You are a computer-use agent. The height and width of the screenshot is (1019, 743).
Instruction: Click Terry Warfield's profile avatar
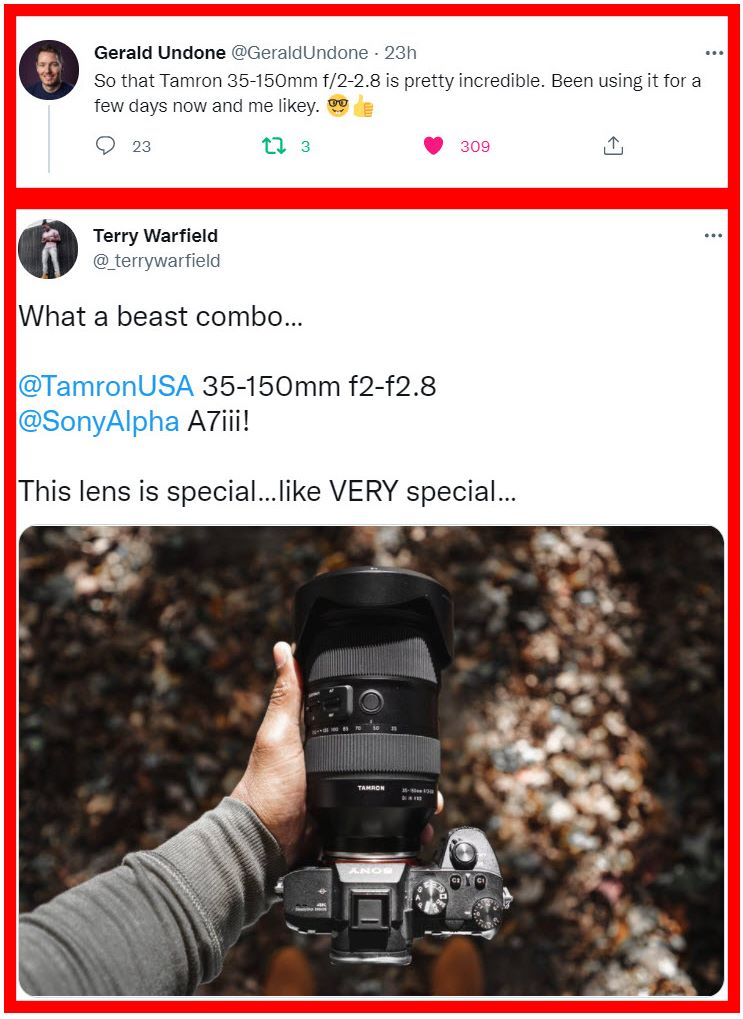48,249
